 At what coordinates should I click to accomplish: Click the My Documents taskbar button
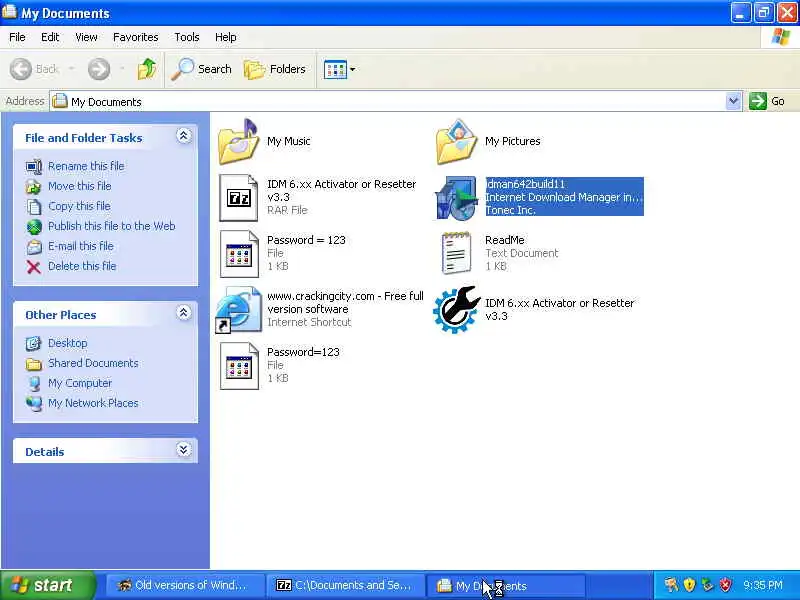point(505,585)
